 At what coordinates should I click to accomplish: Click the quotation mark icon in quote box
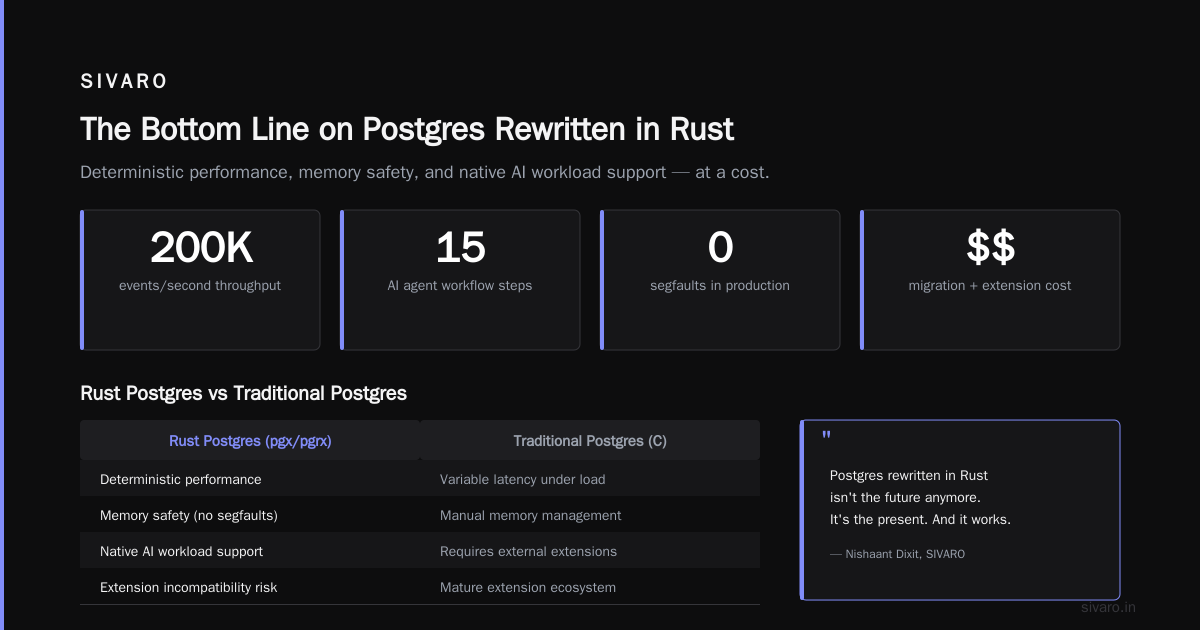[x=826, y=438]
